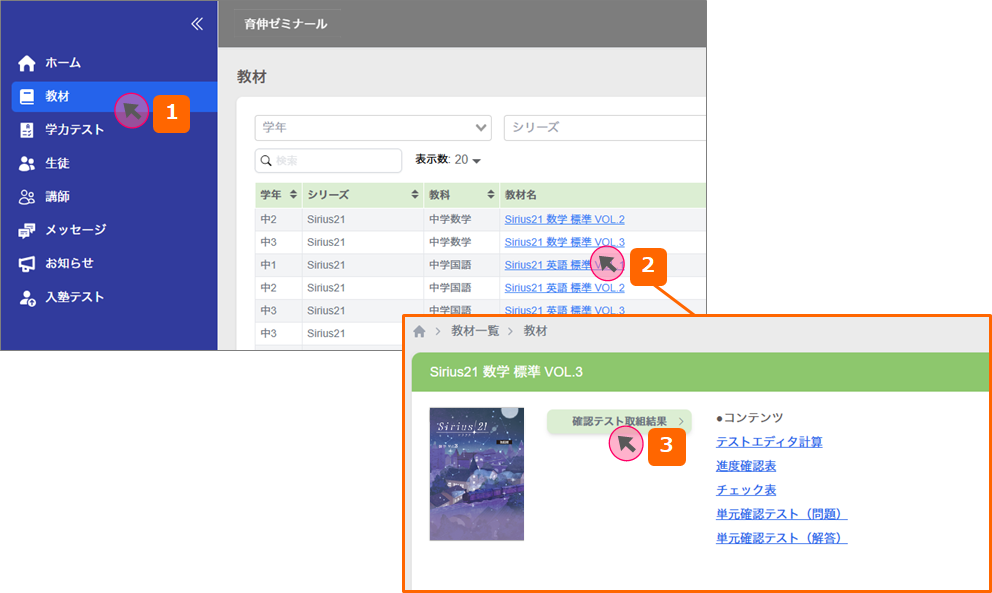This screenshot has height=593, width=992.
Task: Click the 生徒 students icon
Action: click(27, 163)
